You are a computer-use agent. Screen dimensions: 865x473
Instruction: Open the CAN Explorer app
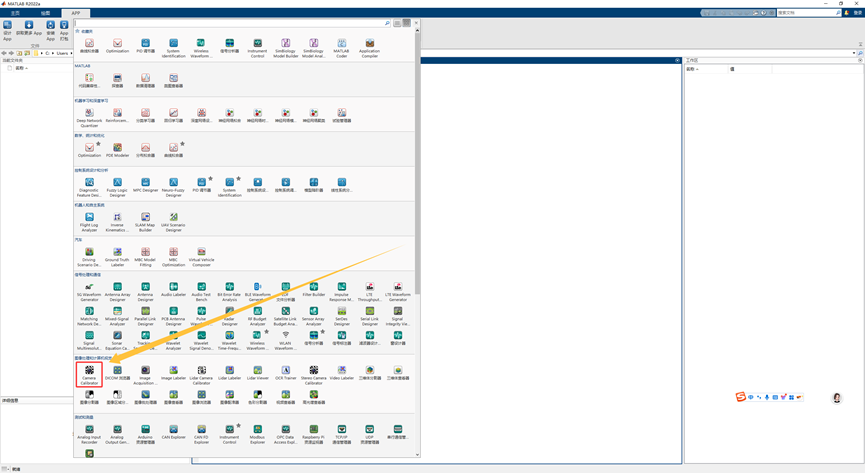coord(173,431)
